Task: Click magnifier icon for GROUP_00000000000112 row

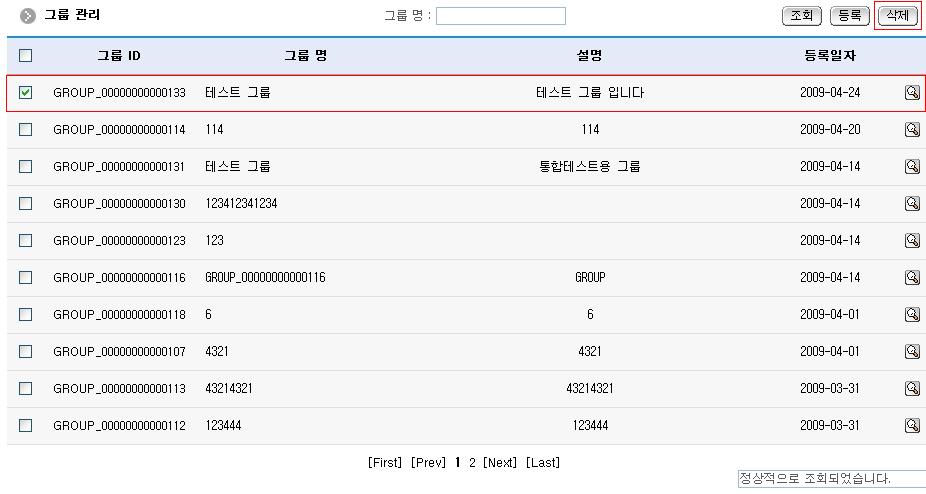Action: (x=912, y=426)
